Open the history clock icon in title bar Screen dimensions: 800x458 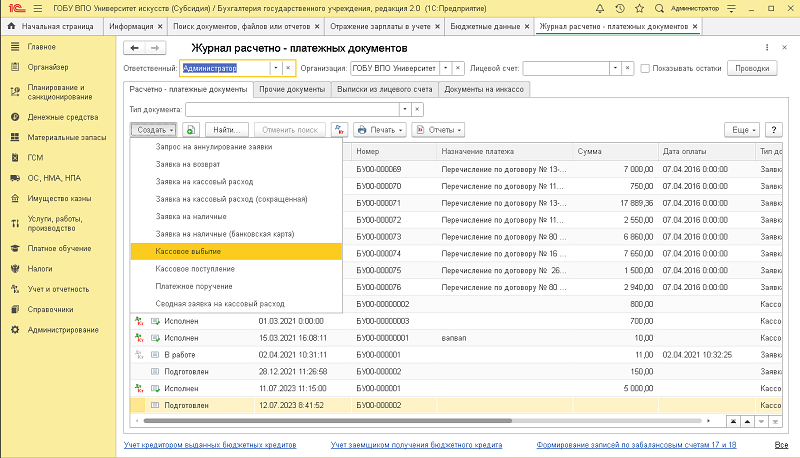tap(618, 7)
